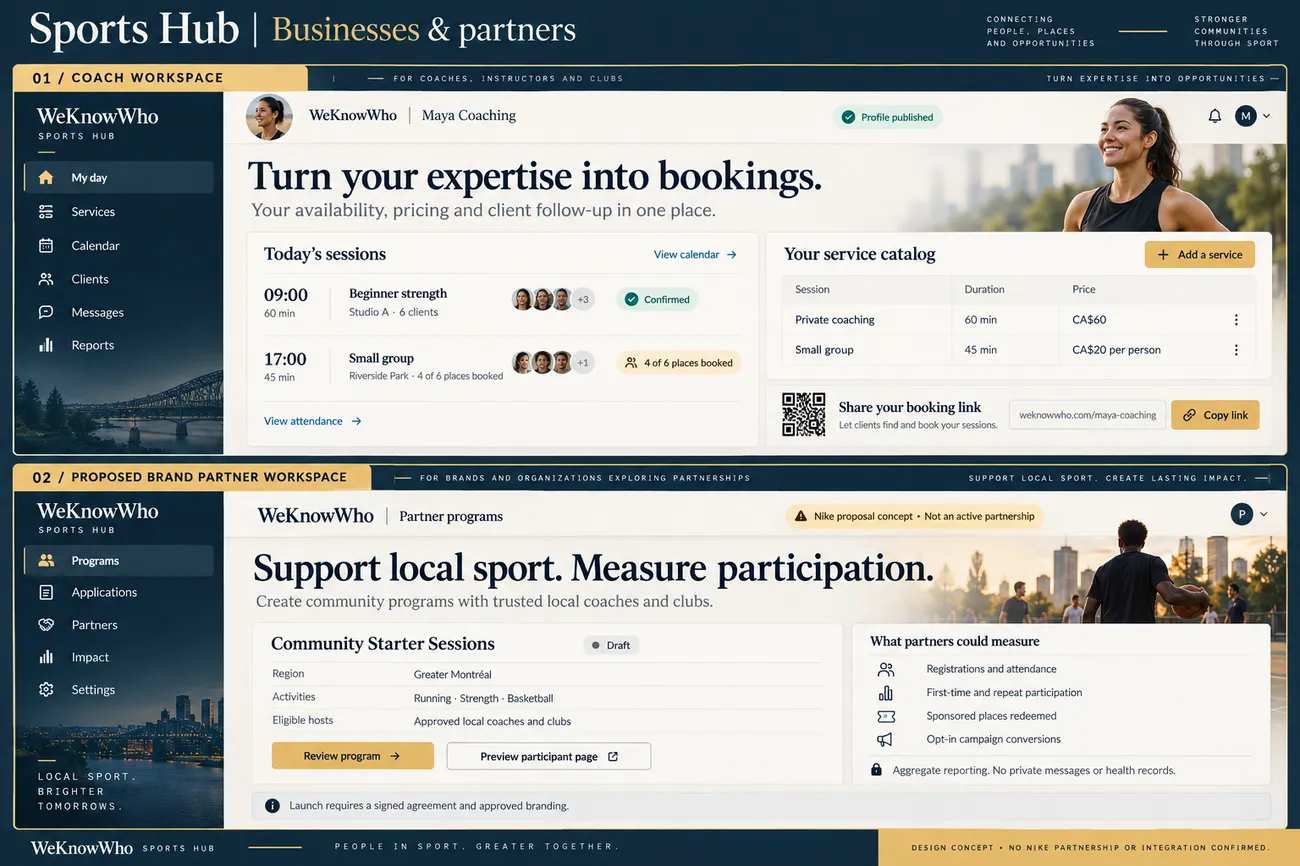Click the 4 of 6 places booked badge
This screenshot has width=1300, height=866.
point(679,363)
